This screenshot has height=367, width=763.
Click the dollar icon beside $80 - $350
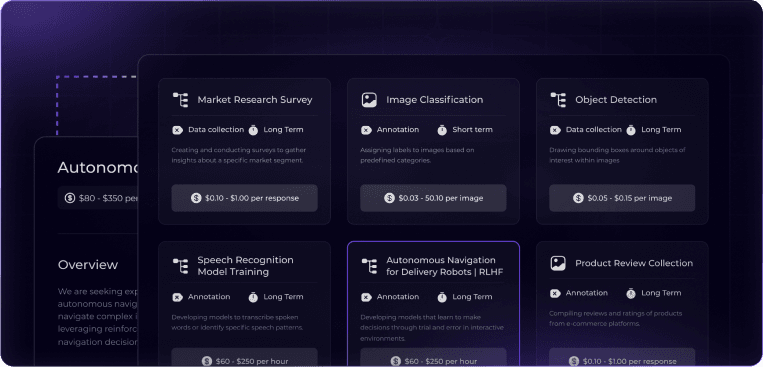pyautogui.click(x=70, y=198)
